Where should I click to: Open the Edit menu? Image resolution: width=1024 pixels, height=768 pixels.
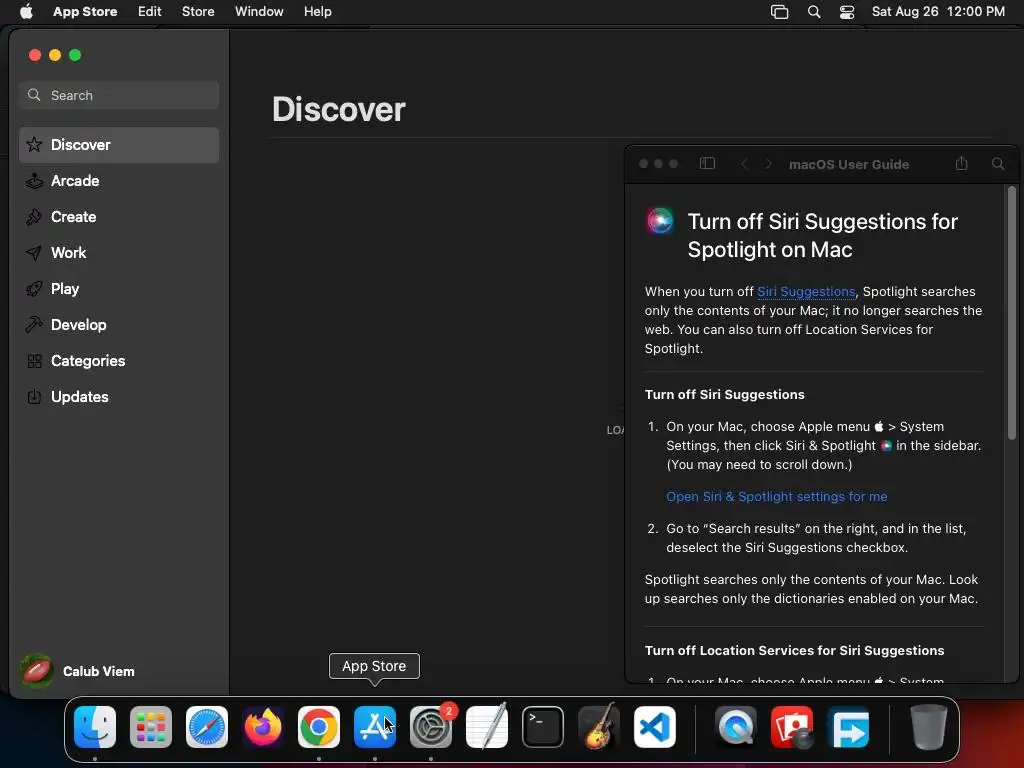[x=150, y=11]
